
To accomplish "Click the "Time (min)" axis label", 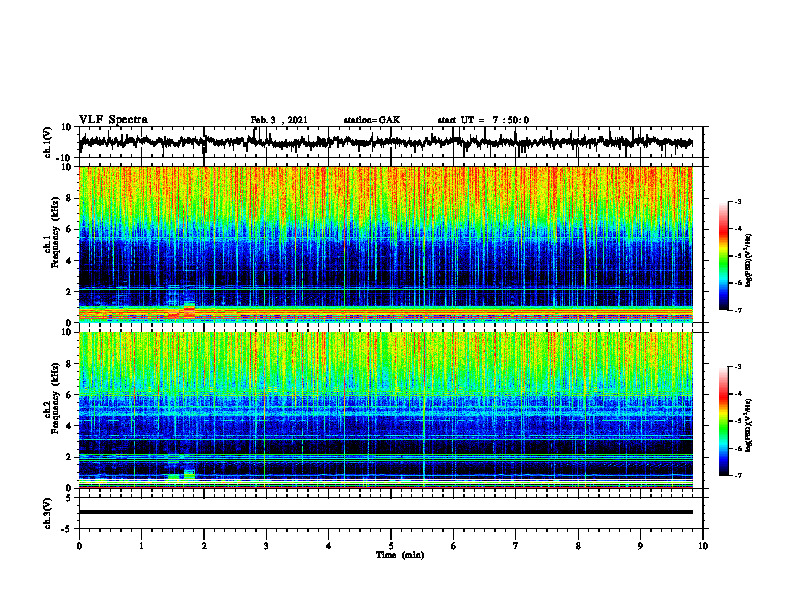I will 400,555.
